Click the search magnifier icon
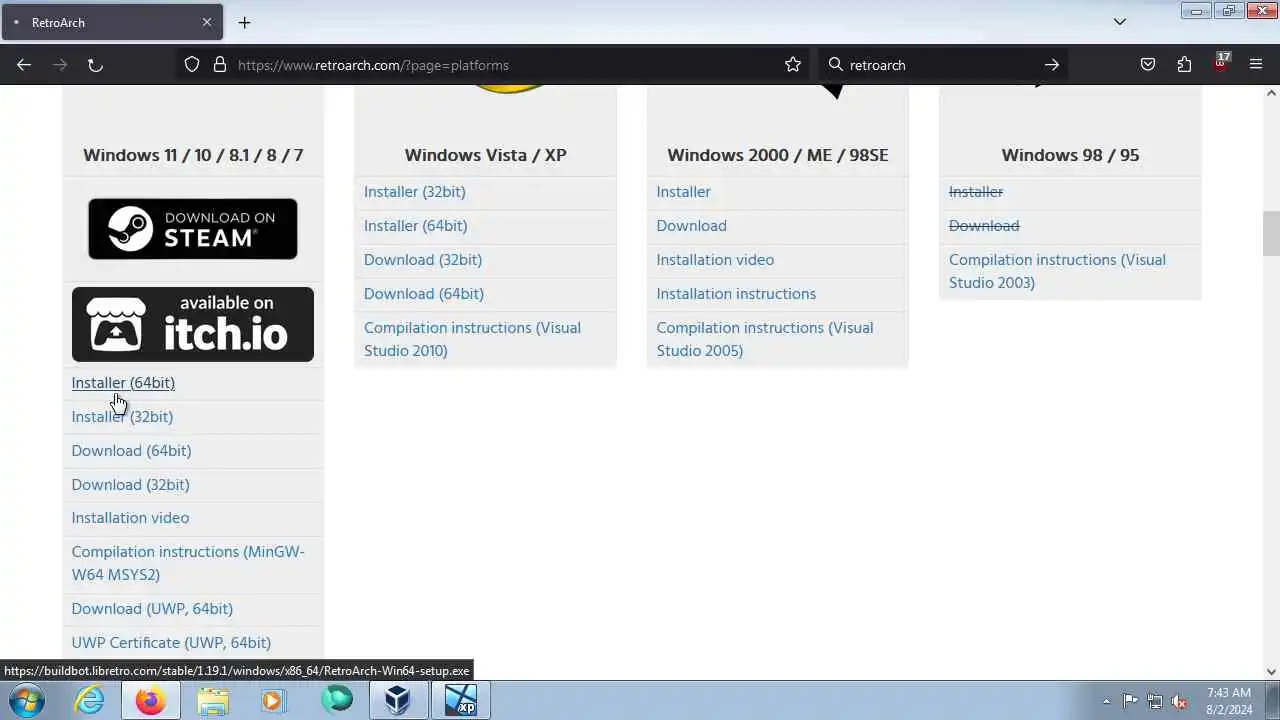Image resolution: width=1280 pixels, height=720 pixels. pos(836,65)
